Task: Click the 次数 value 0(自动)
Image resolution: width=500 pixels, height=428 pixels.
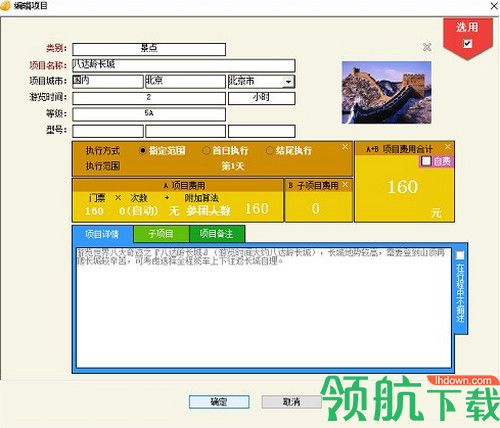Action: click(x=139, y=211)
